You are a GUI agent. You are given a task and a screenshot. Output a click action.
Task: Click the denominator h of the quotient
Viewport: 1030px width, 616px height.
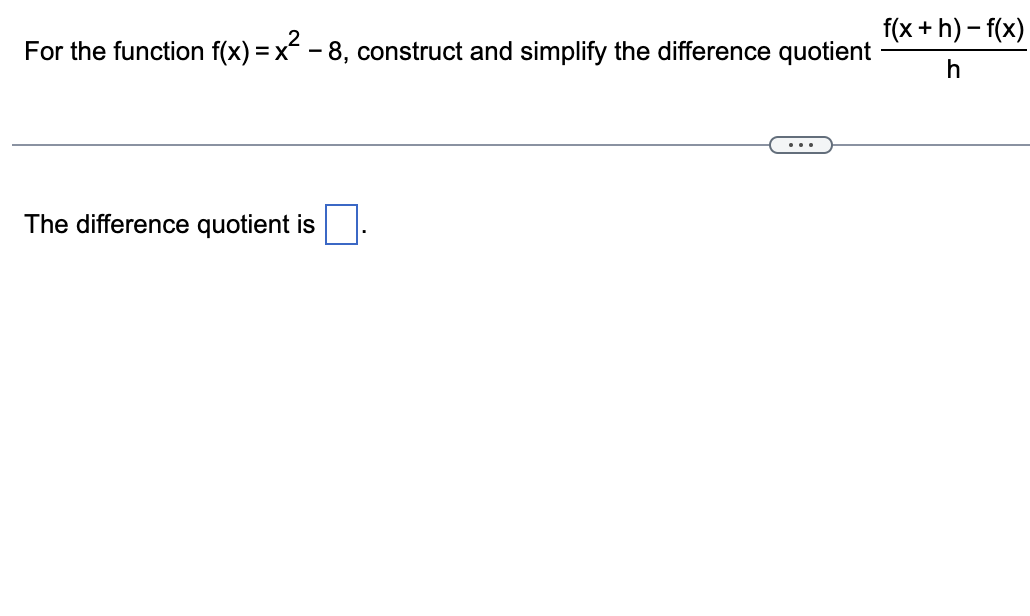pyautogui.click(x=952, y=70)
